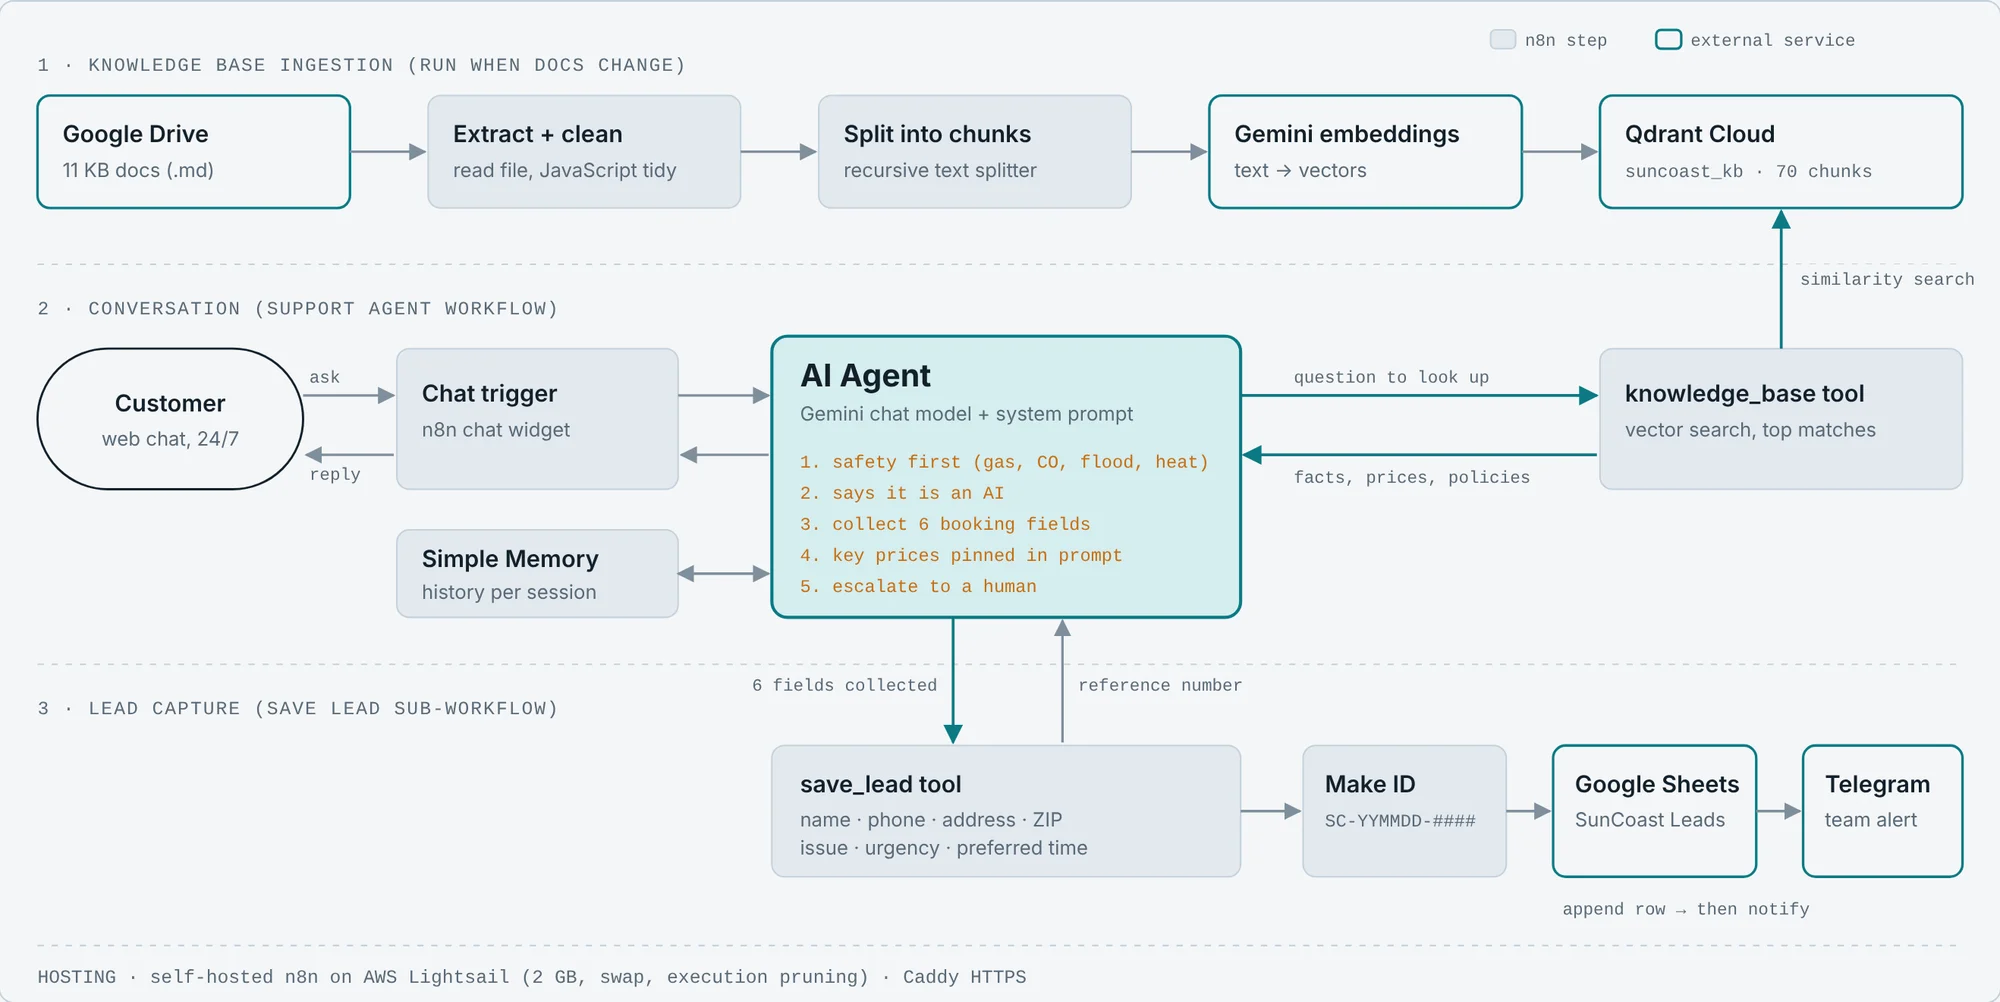Image resolution: width=2000 pixels, height=1002 pixels.
Task: Click 'Gemini chat model + system prompt'
Action: tap(966, 414)
